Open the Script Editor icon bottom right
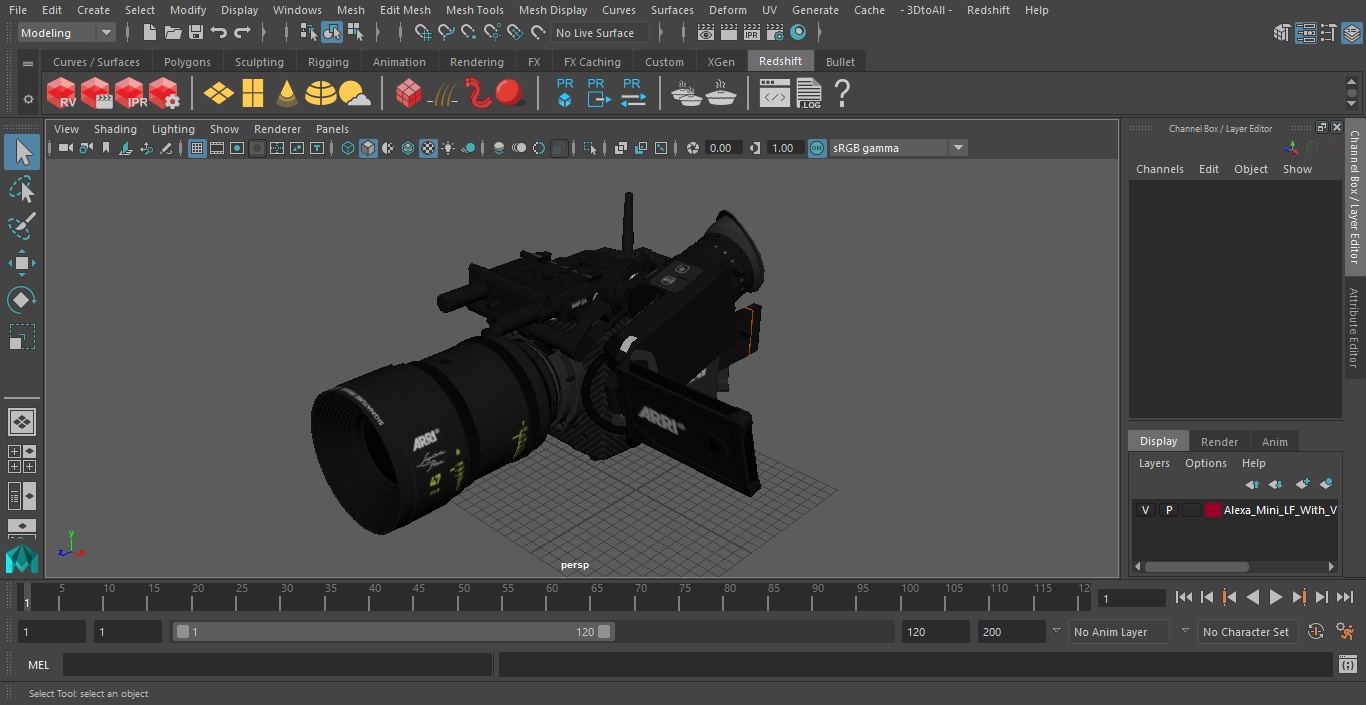Viewport: 1366px width, 705px height. (1347, 664)
